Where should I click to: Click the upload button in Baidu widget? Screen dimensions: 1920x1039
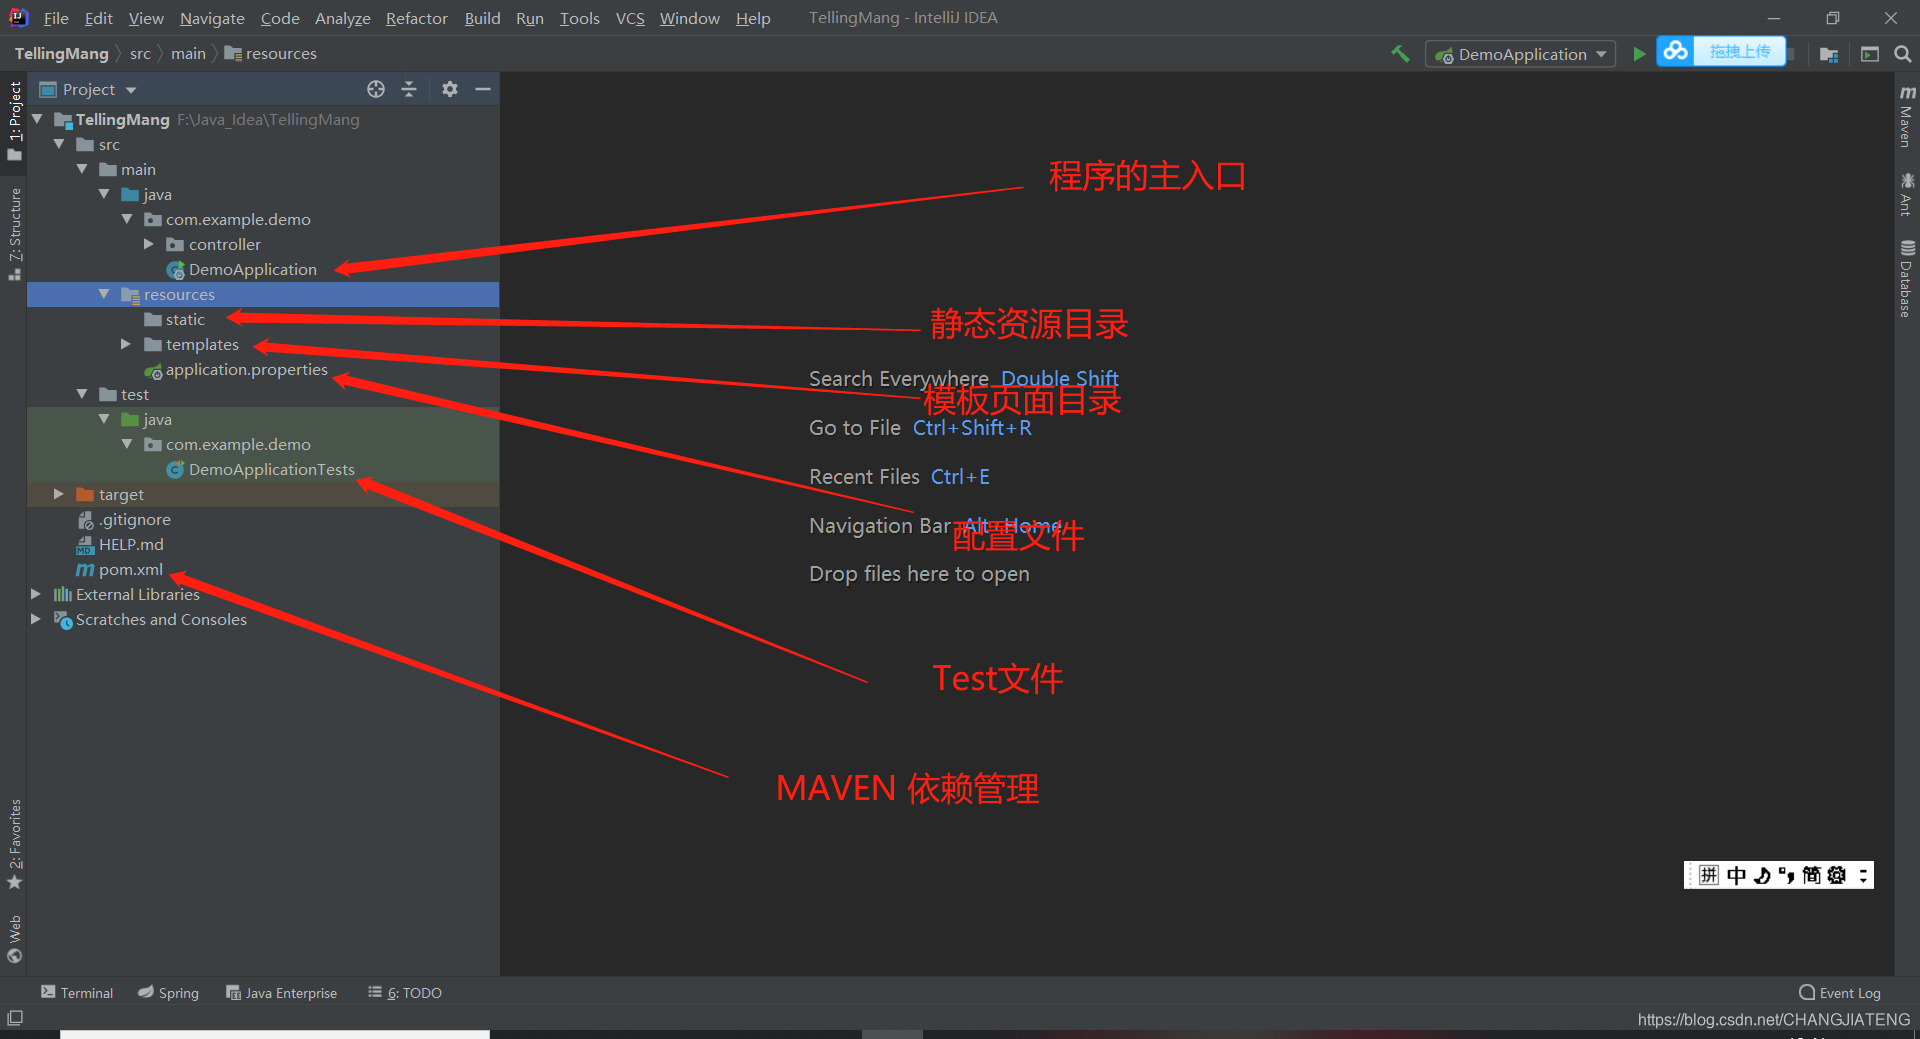point(1739,51)
